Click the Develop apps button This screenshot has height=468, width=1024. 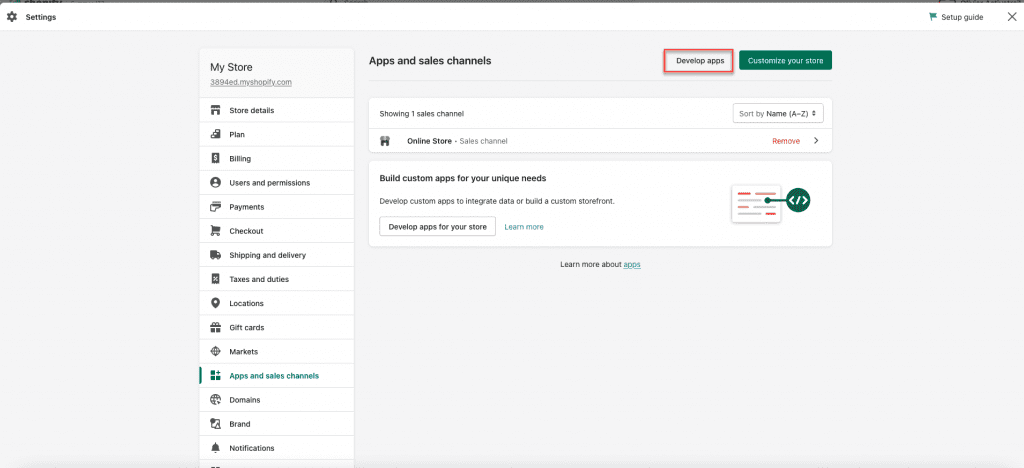pyautogui.click(x=700, y=61)
